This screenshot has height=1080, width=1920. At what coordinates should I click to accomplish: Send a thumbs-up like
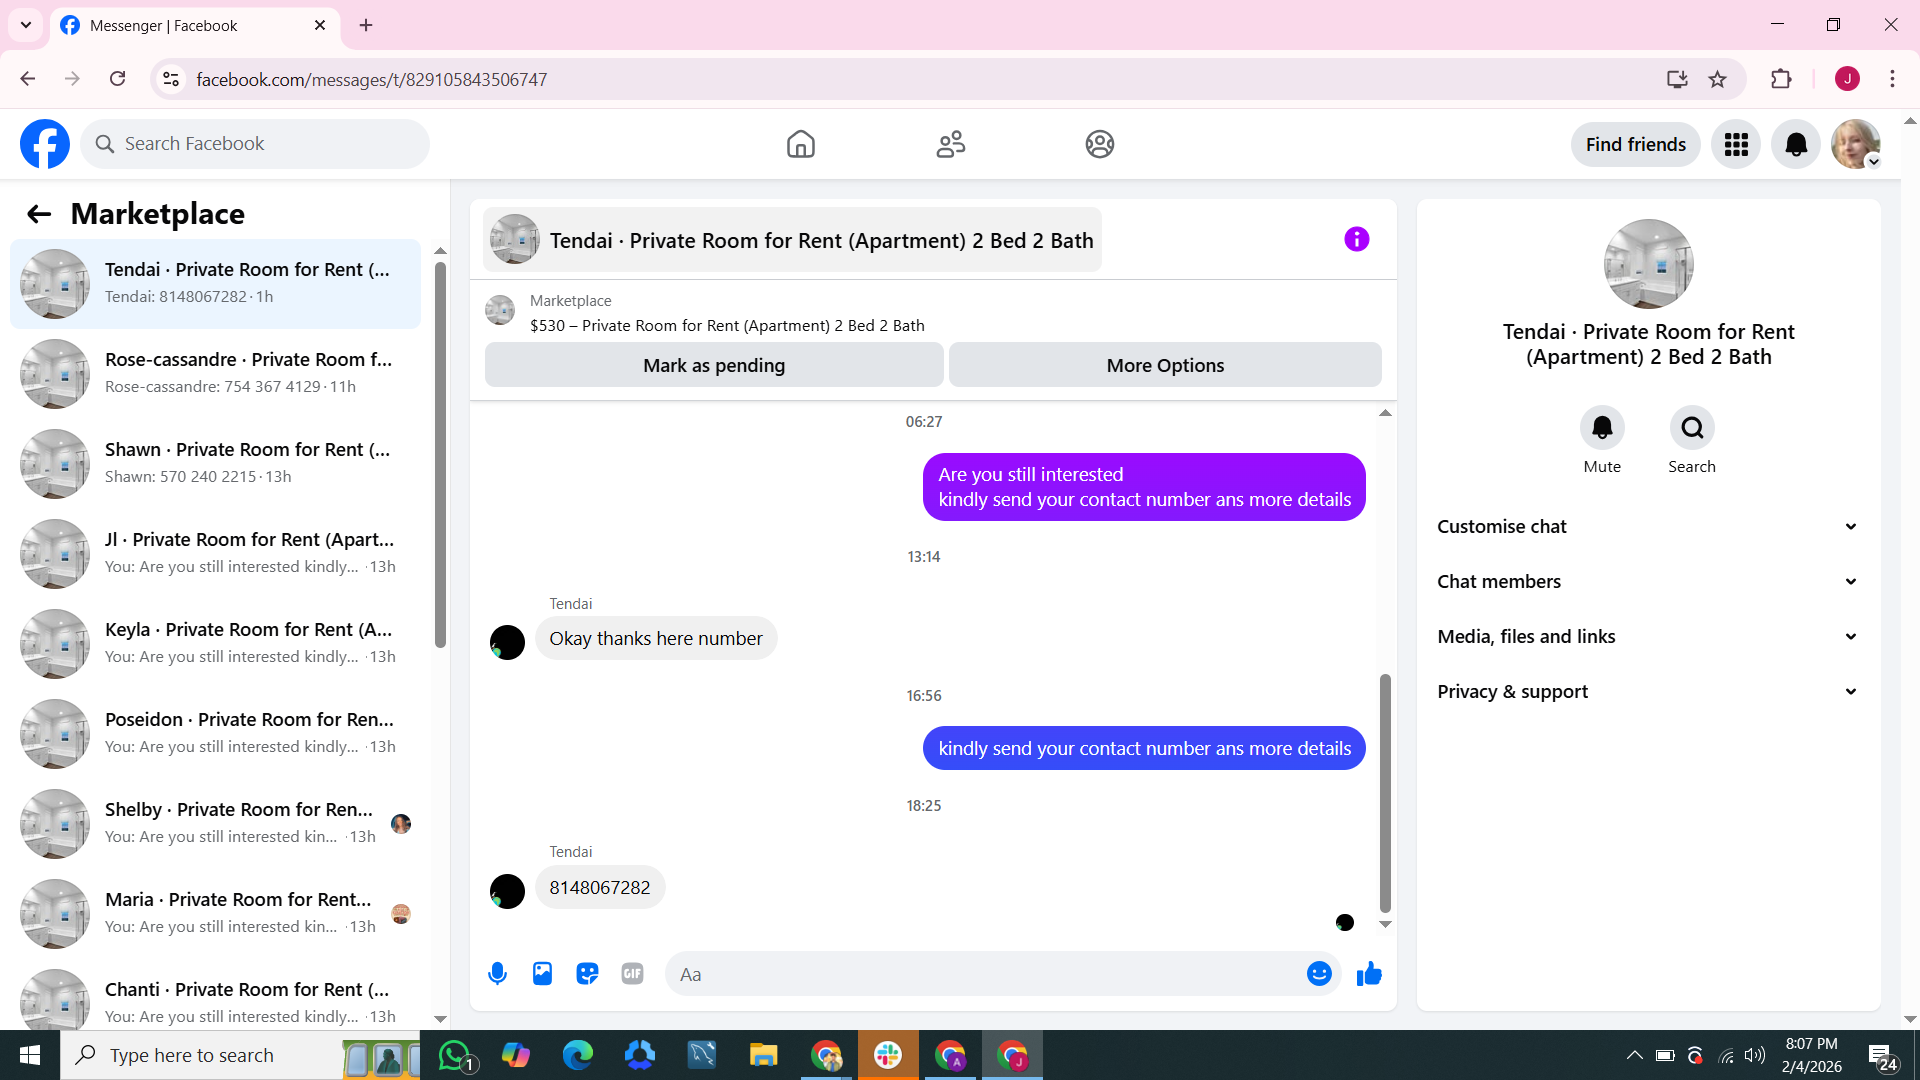pyautogui.click(x=1369, y=974)
